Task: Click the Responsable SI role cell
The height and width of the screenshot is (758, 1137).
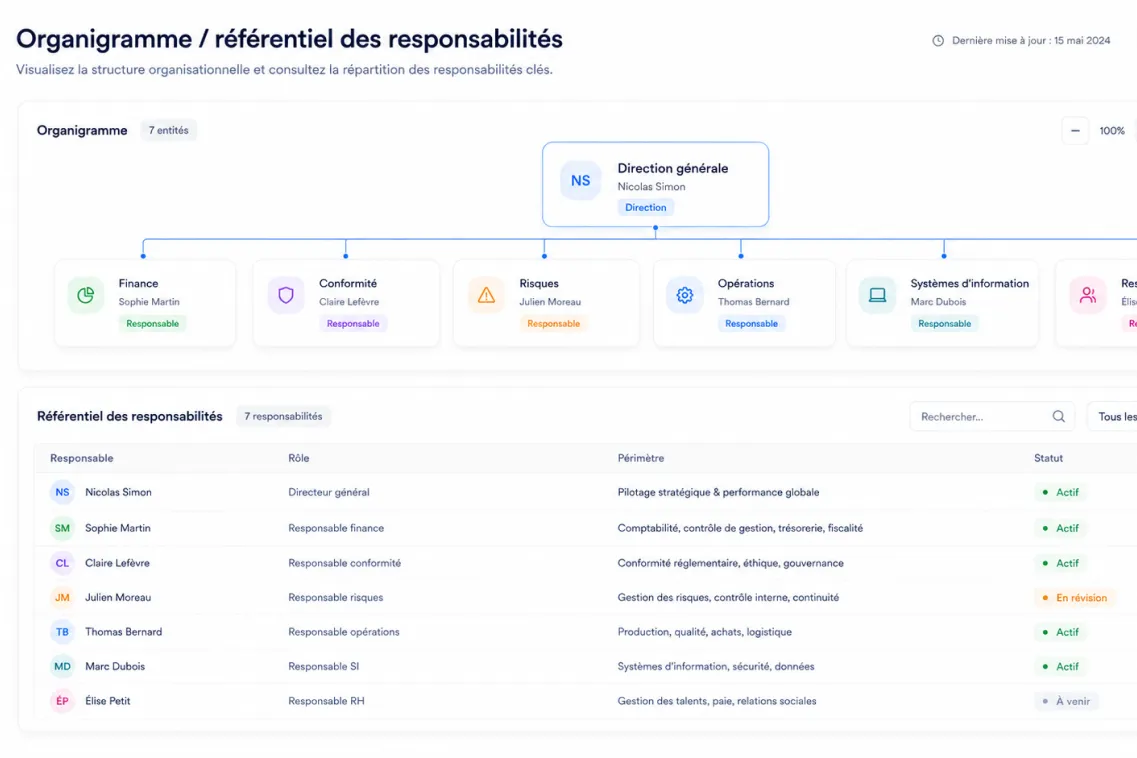Action: 323,667
